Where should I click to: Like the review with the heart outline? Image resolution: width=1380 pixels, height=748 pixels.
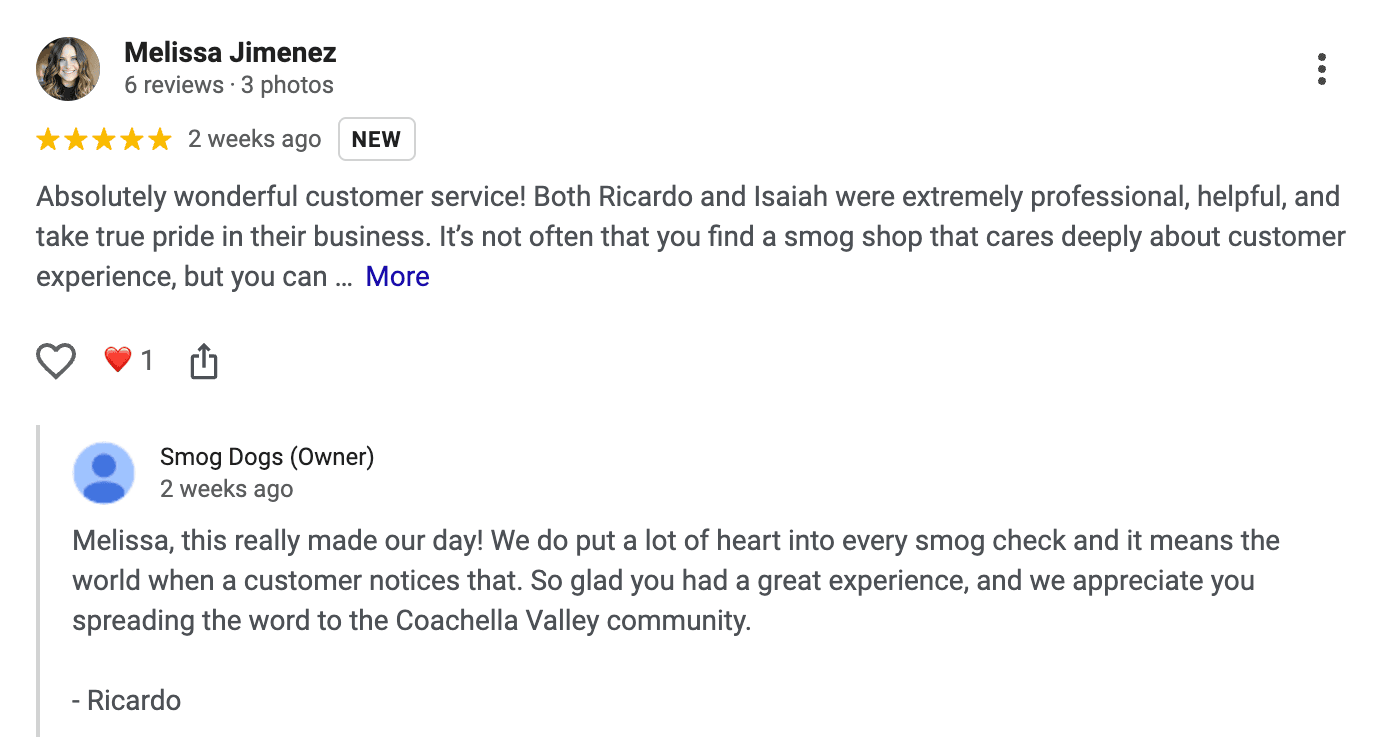click(56, 361)
